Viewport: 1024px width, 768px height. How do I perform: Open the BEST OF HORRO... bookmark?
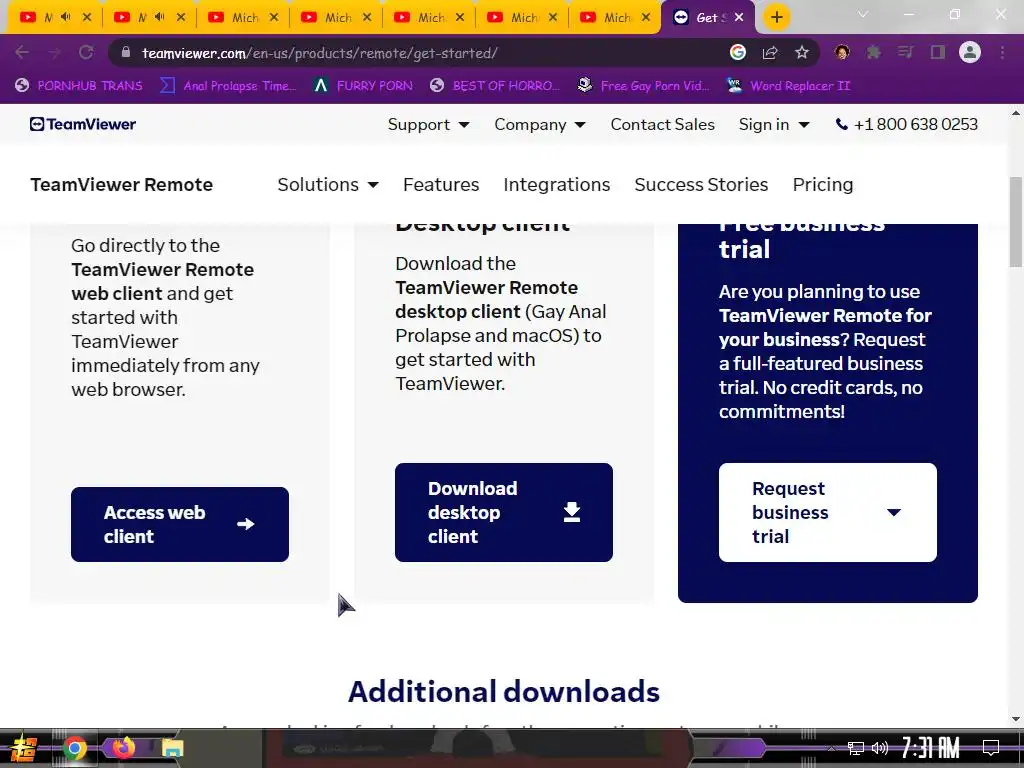coord(496,86)
